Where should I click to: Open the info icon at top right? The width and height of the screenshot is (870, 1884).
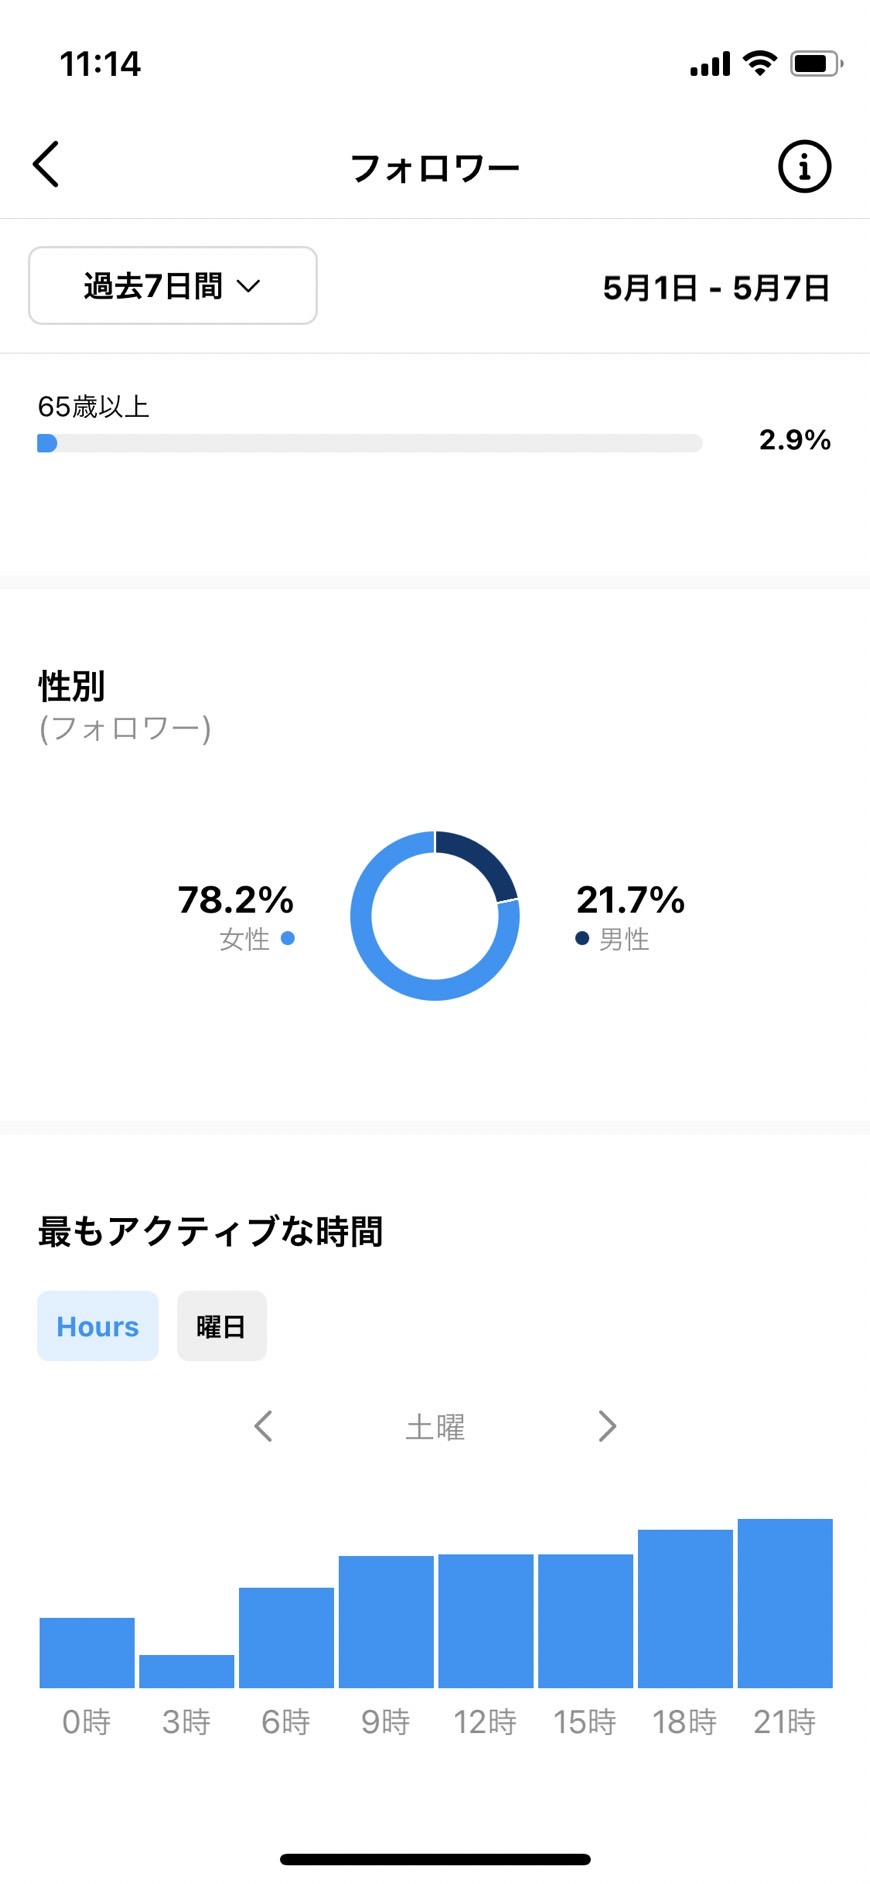coord(804,166)
